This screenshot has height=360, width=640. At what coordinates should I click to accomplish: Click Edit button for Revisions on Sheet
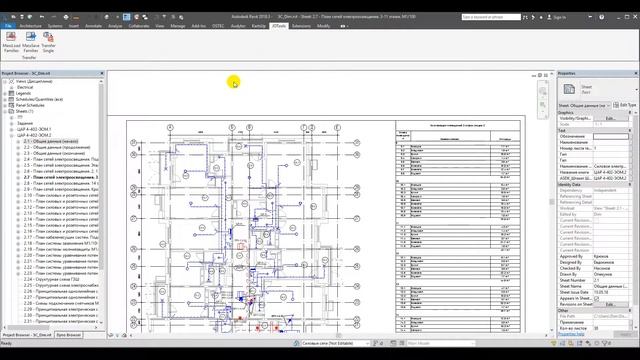tap(611, 304)
